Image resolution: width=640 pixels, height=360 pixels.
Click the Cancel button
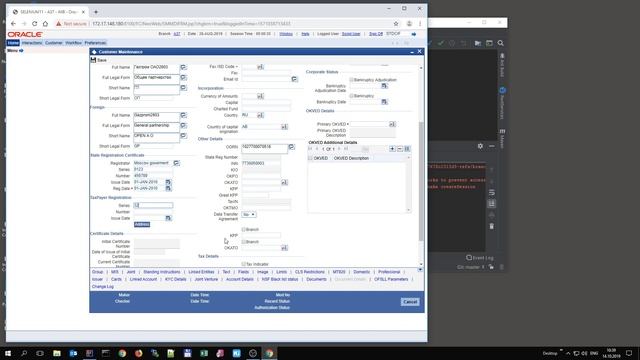(410, 302)
